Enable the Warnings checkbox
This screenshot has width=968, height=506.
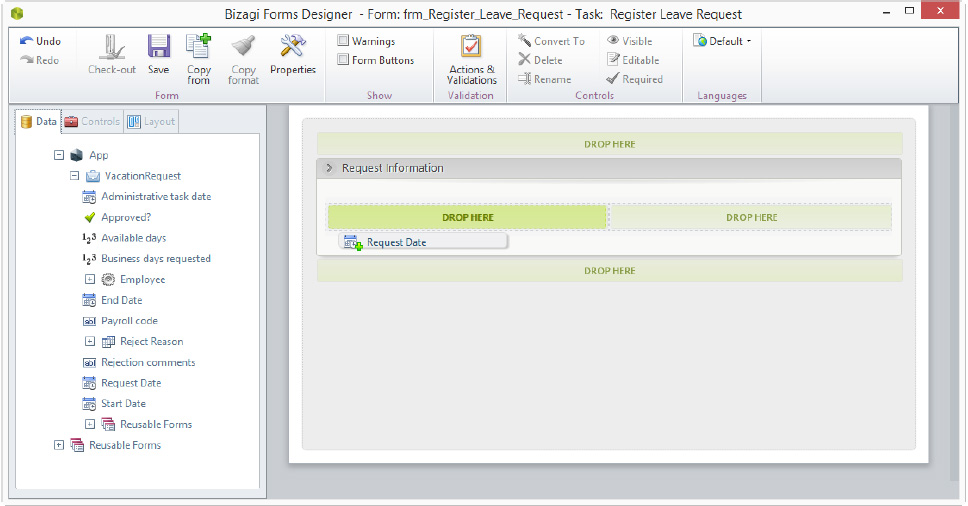(x=343, y=41)
